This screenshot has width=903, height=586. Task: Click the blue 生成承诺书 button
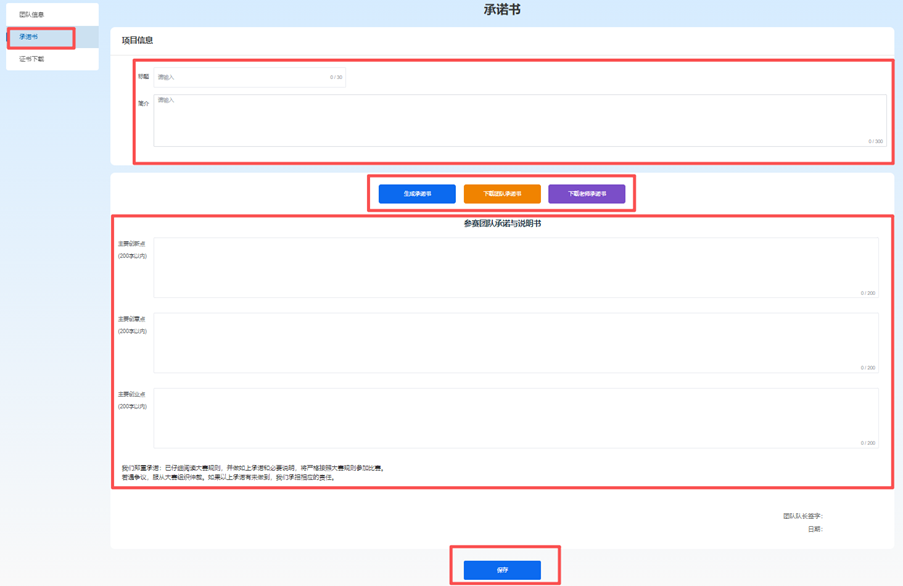pos(417,194)
